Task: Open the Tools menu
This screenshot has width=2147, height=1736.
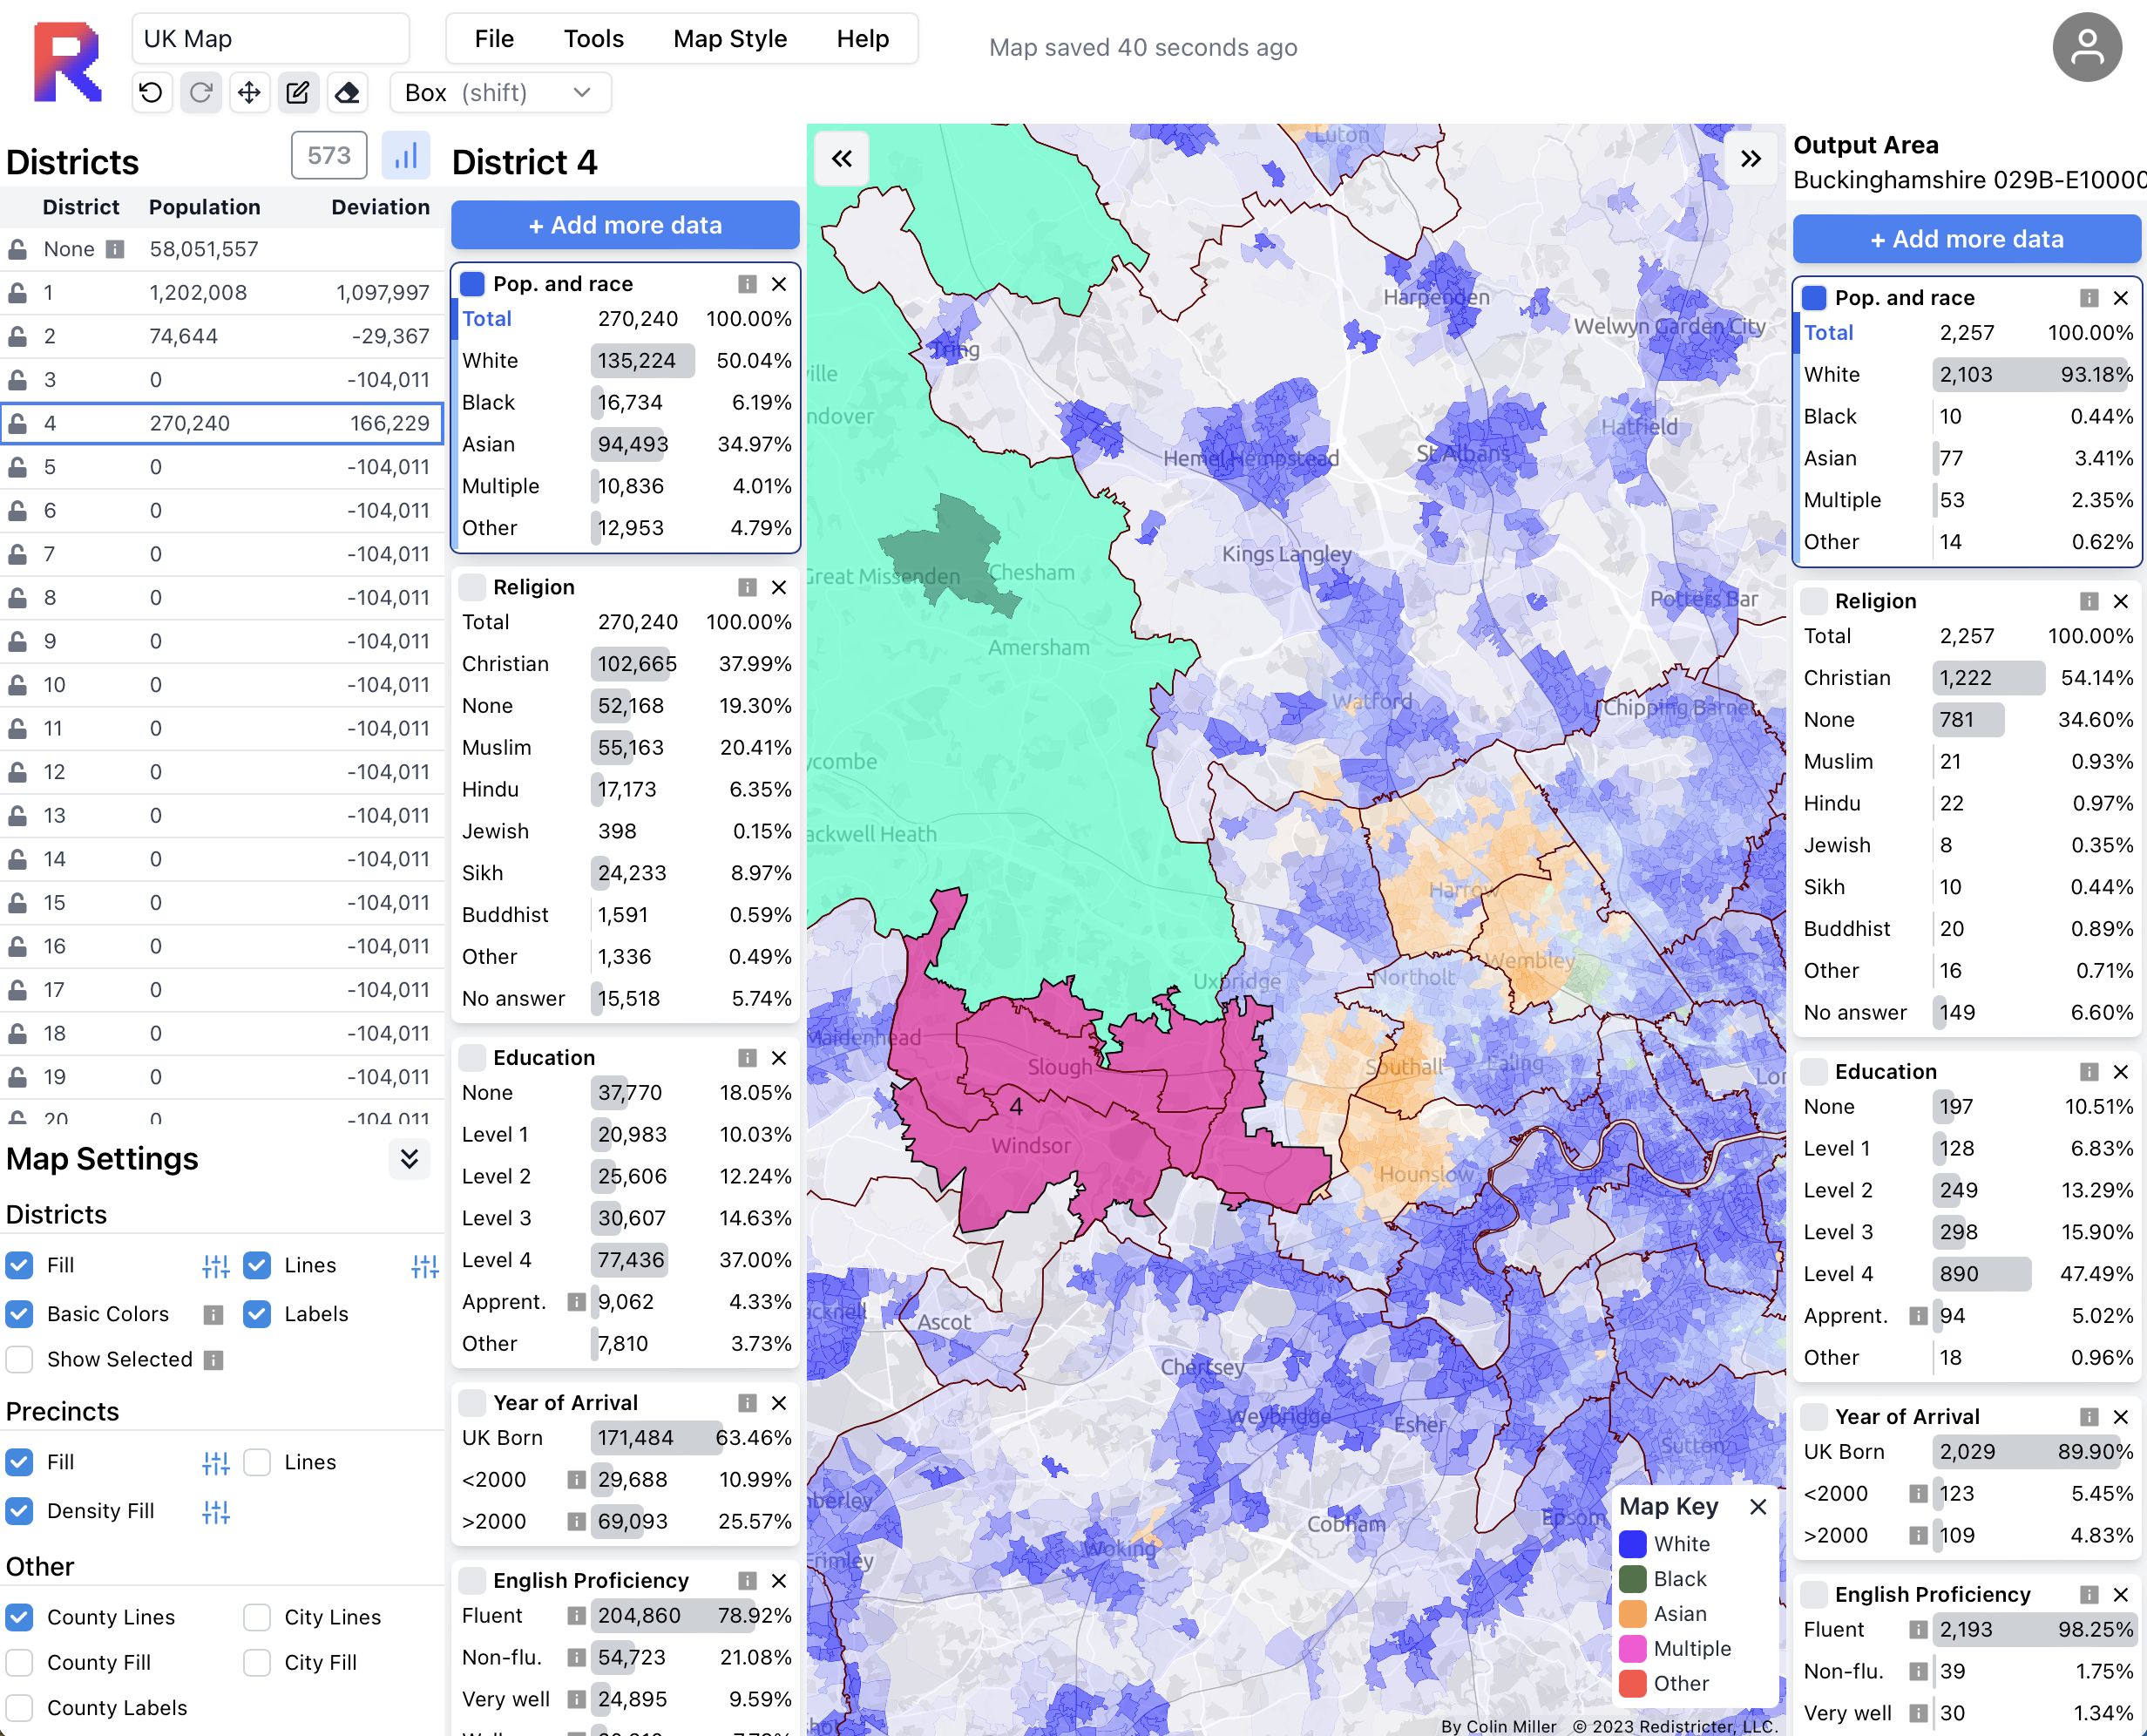Action: pos(593,39)
